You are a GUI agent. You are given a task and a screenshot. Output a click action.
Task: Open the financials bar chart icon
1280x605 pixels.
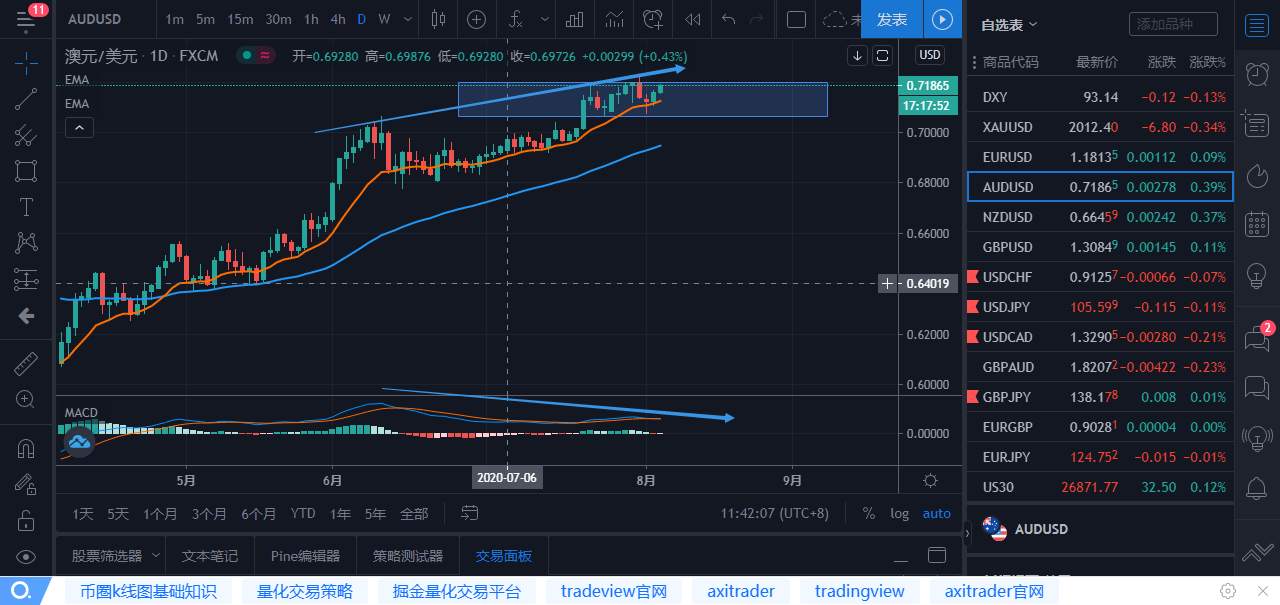point(575,19)
